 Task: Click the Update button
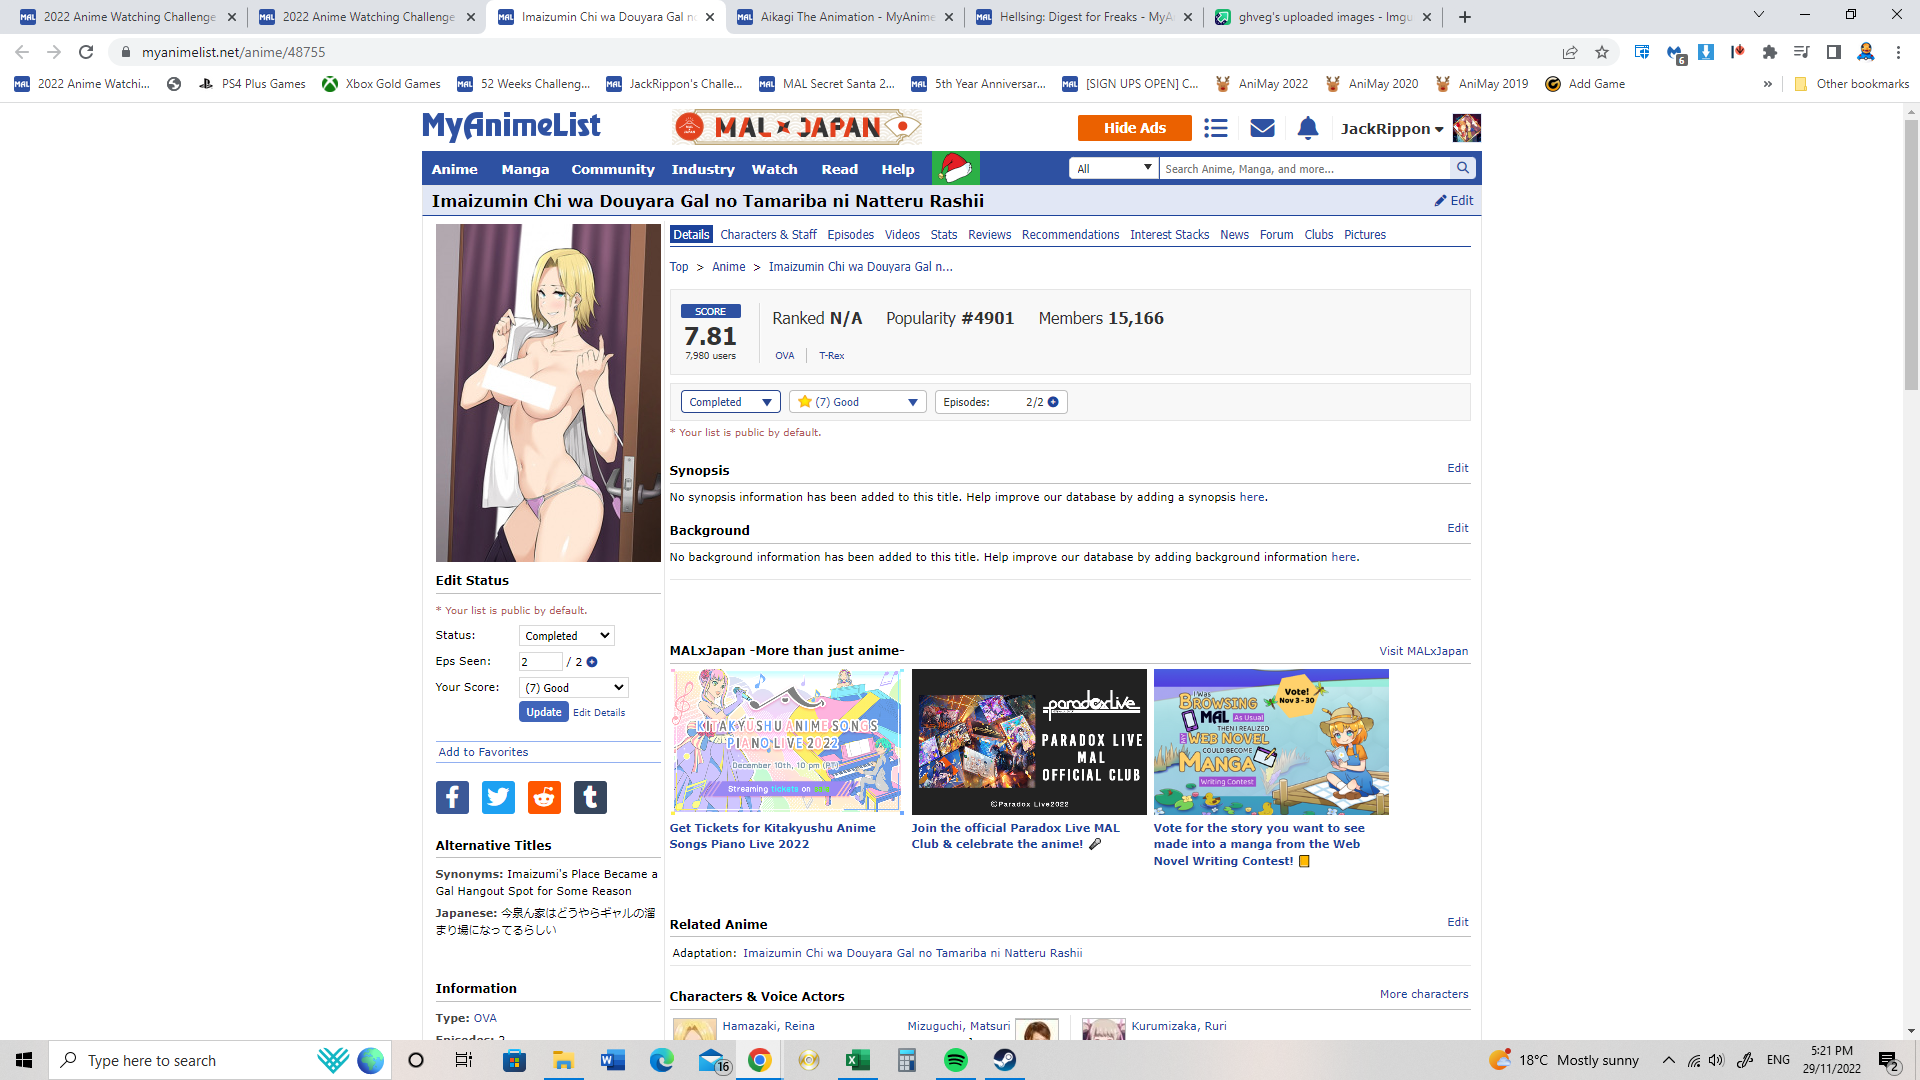coord(543,712)
